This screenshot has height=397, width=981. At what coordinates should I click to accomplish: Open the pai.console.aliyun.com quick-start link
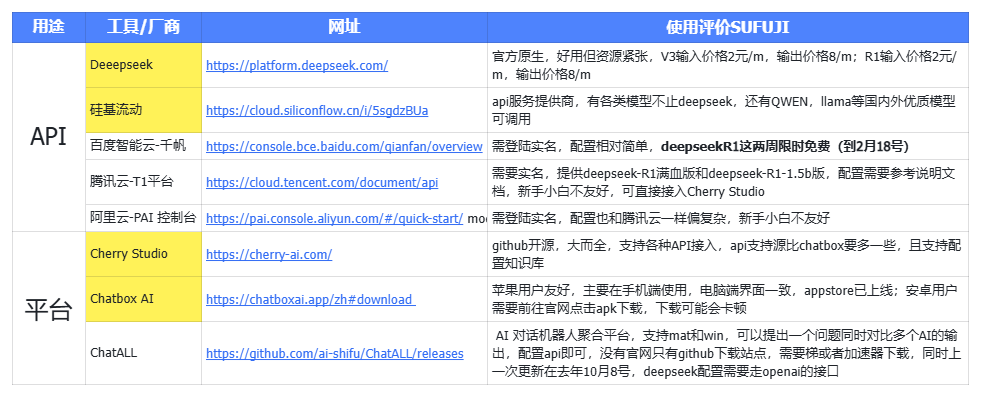pyautogui.click(x=335, y=218)
